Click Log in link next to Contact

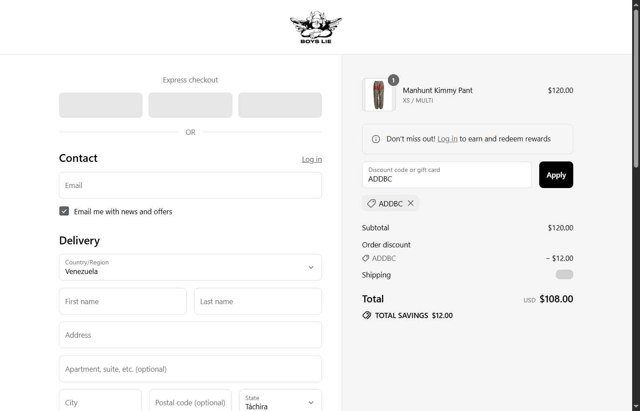(312, 159)
